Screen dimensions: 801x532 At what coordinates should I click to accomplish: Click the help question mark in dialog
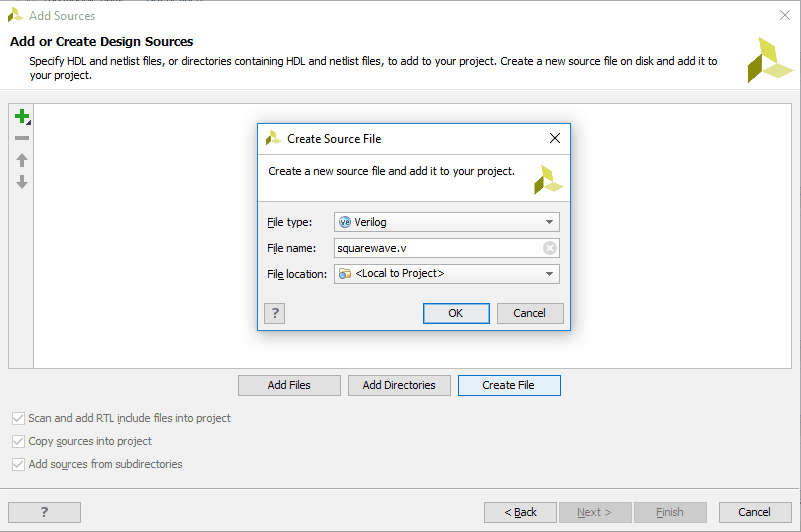coord(276,313)
